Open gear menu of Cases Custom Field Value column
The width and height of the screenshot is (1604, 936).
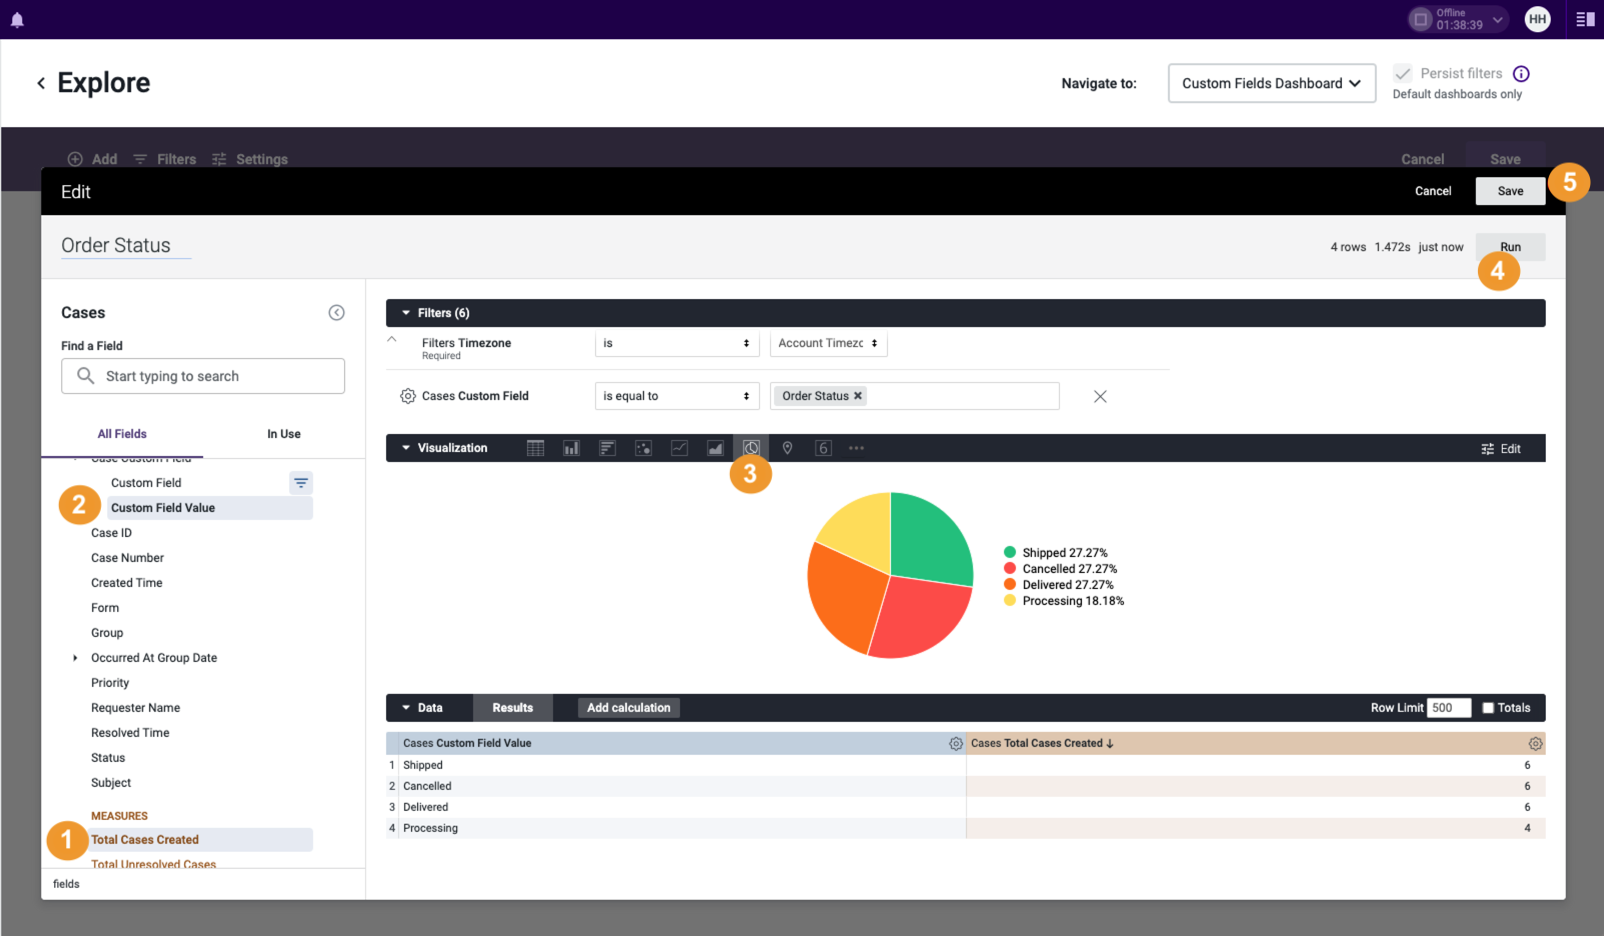[956, 744]
